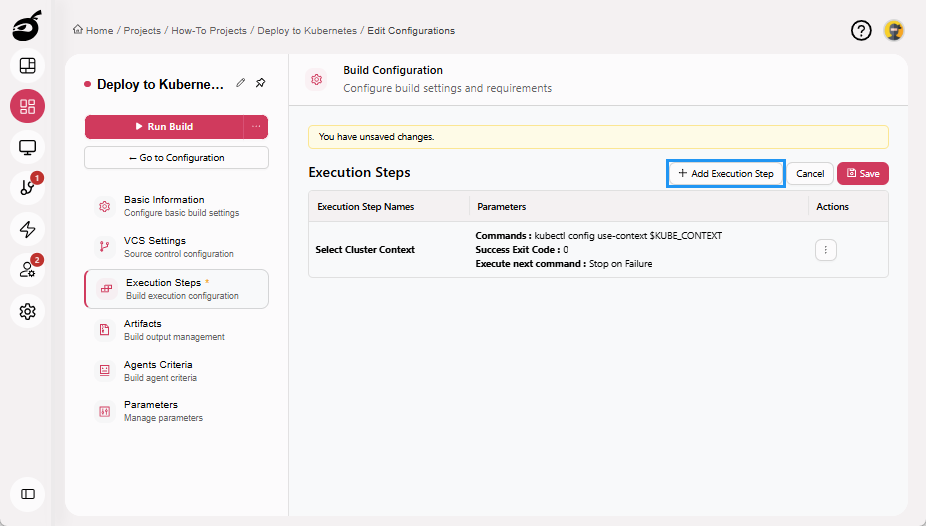Click the home icon in breadcrumb
The height and width of the screenshot is (526, 926).
[x=78, y=30]
